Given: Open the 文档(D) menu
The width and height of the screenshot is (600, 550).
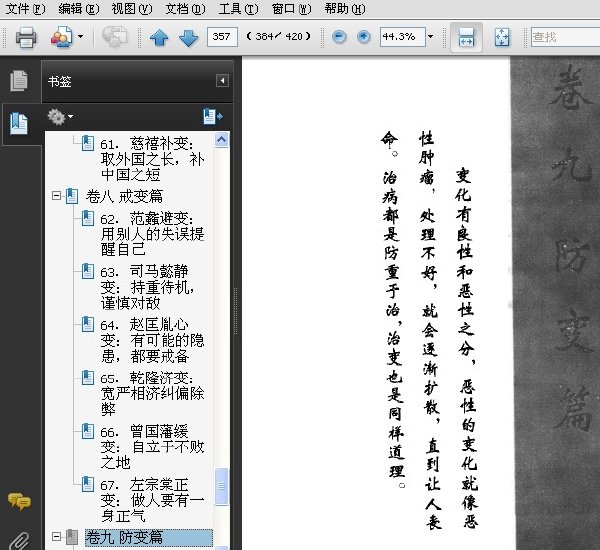Looking at the screenshot, I should coord(185,8).
